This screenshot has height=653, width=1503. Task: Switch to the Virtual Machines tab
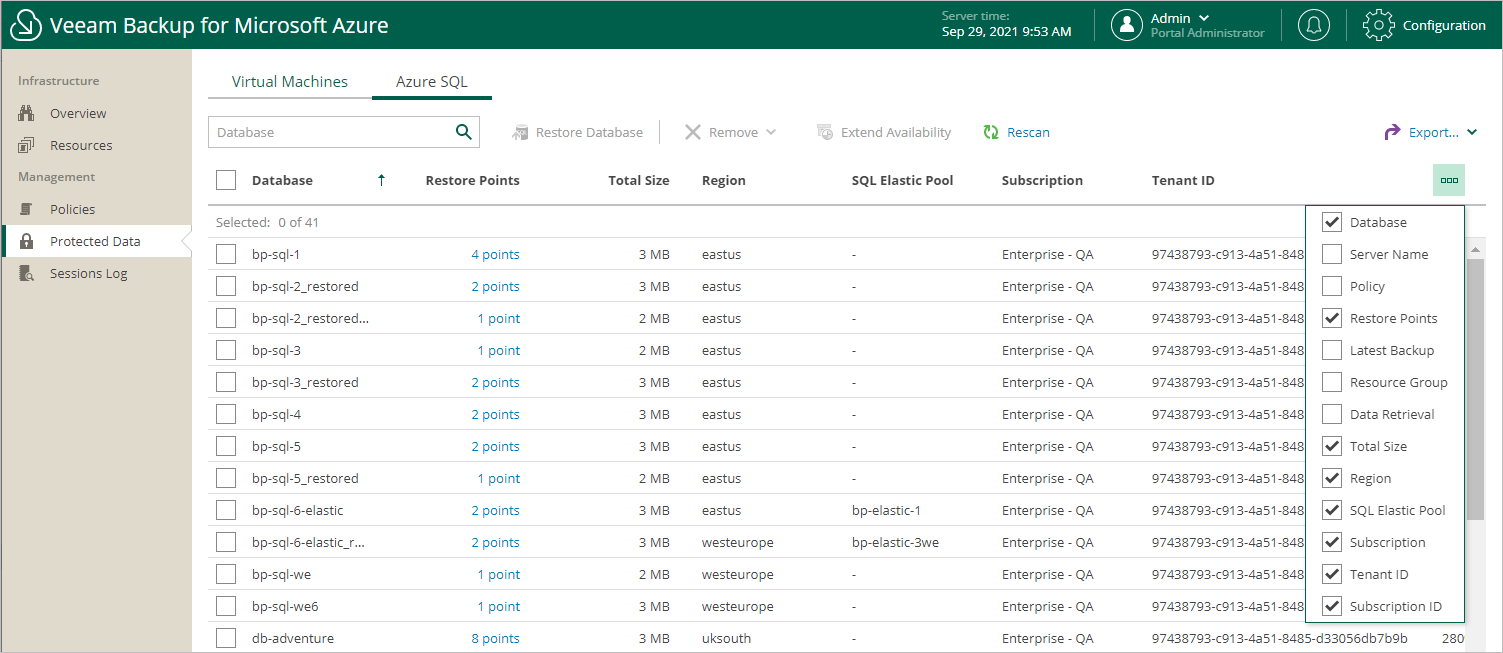[290, 82]
